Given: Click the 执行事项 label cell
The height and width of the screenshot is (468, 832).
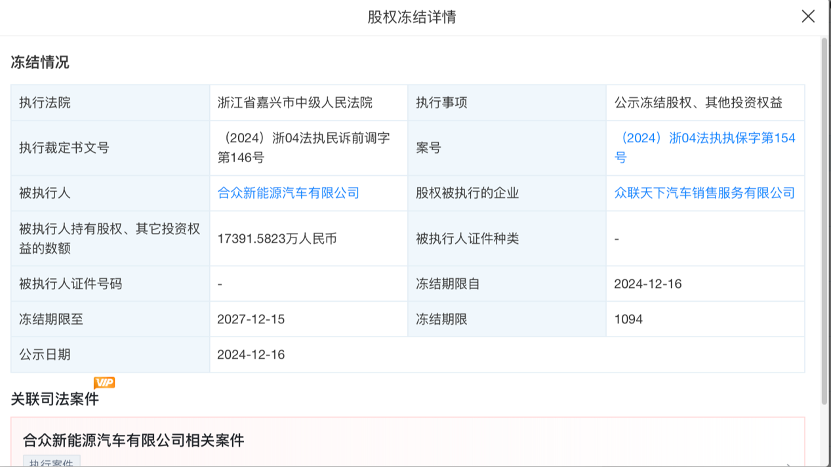Looking at the screenshot, I should click(507, 102).
